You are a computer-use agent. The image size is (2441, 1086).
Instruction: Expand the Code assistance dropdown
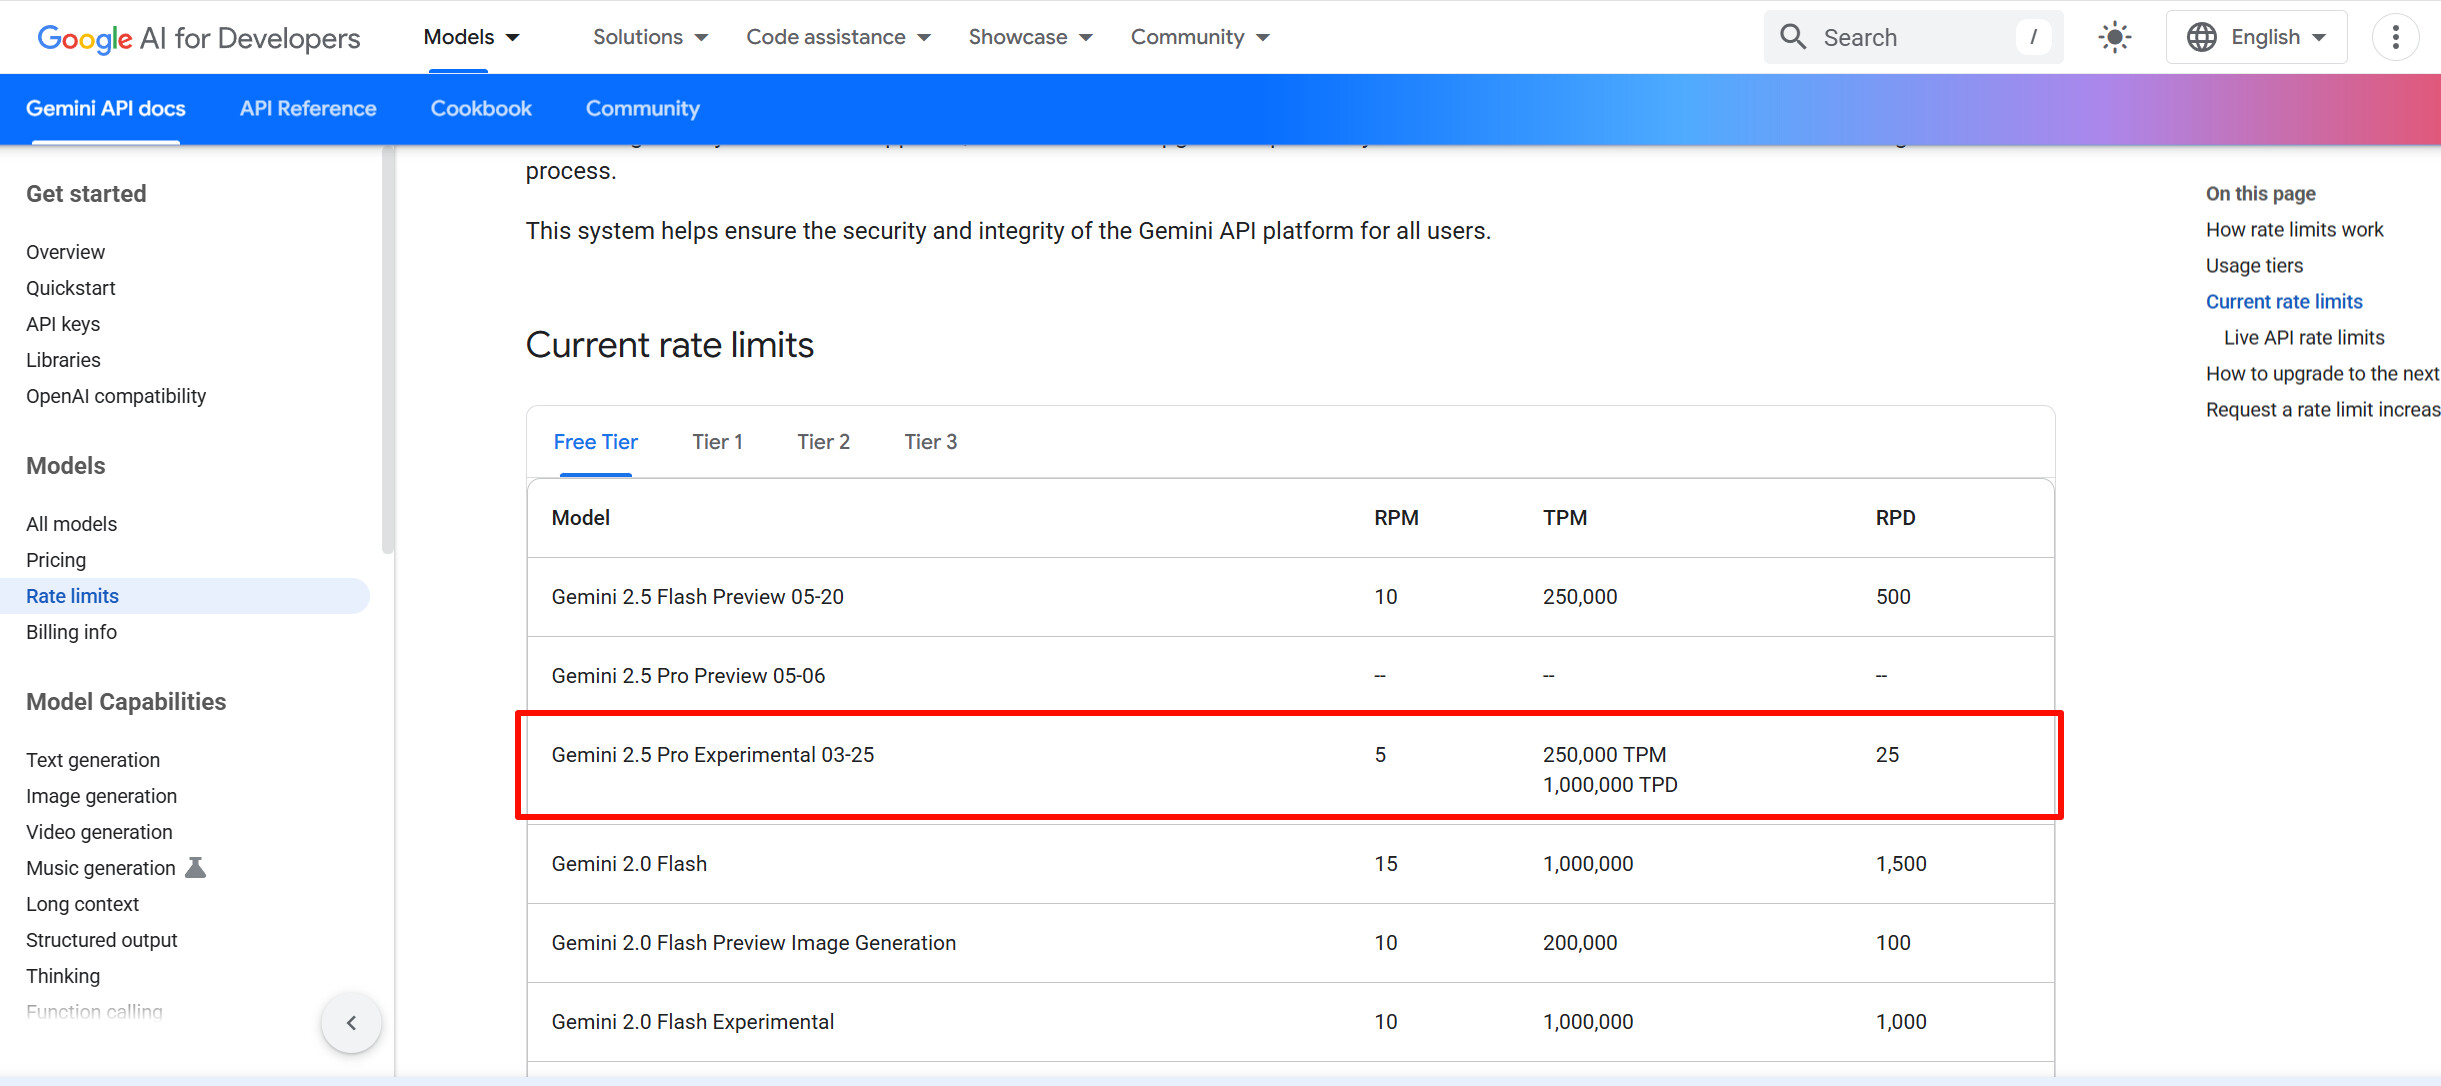[x=838, y=38]
